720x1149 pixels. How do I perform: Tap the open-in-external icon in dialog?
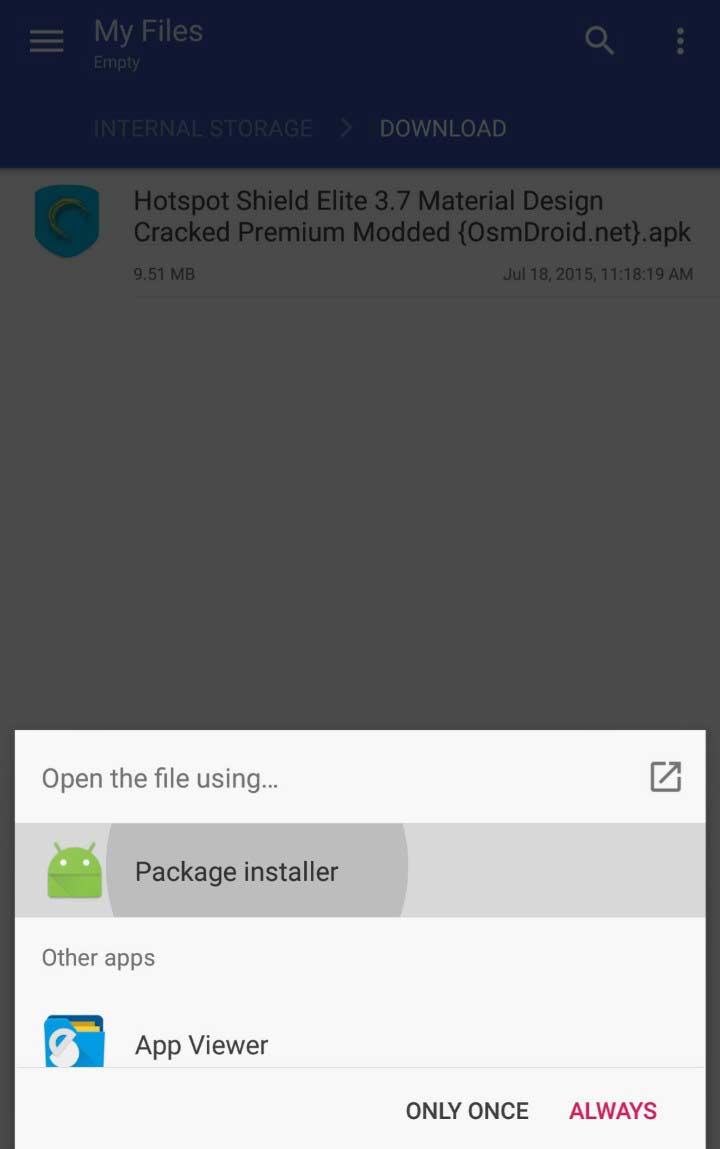click(666, 777)
